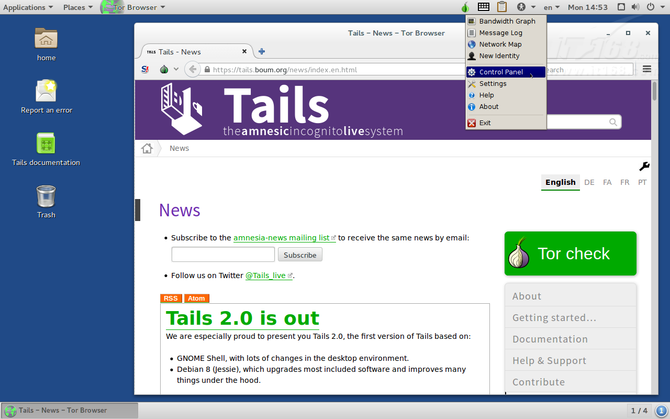This screenshot has height=419, width=670.
Task: Click the window icon in top panel
Action: coord(622,7)
